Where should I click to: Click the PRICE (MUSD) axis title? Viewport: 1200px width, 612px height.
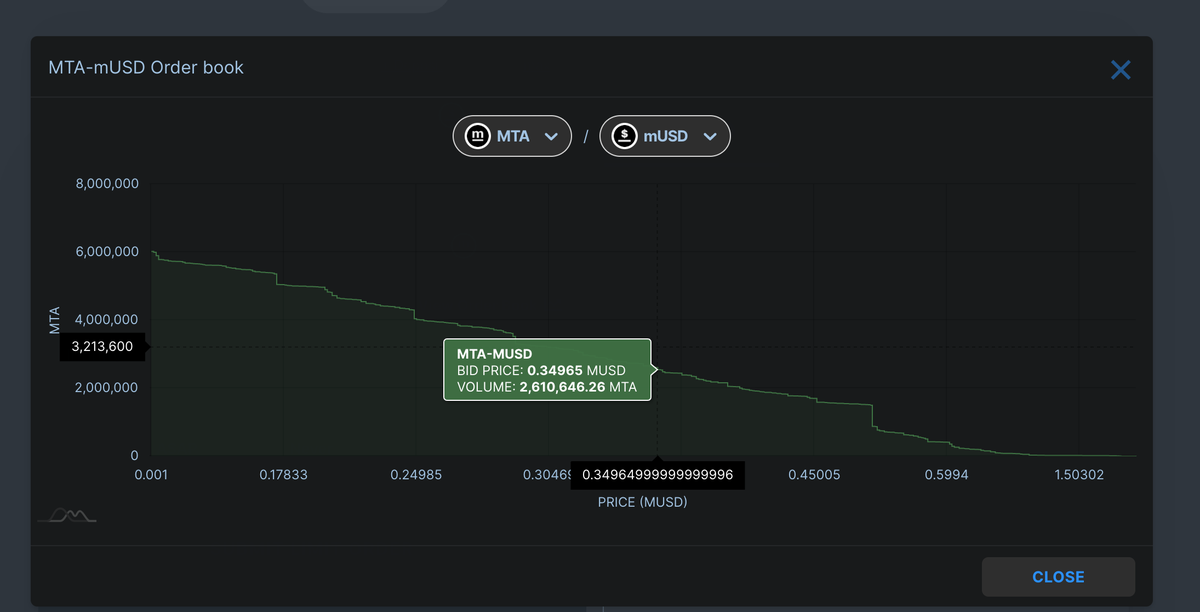[643, 501]
